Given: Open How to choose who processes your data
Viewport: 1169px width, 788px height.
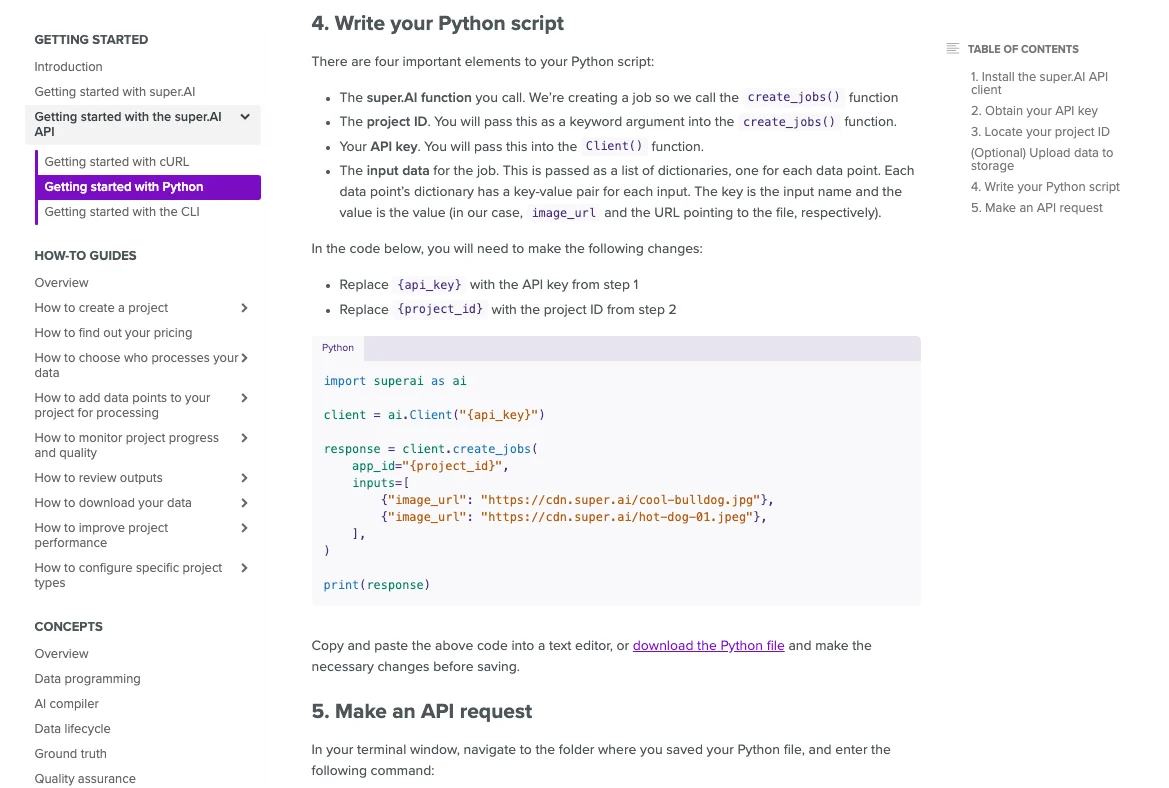Looking at the screenshot, I should 136,365.
